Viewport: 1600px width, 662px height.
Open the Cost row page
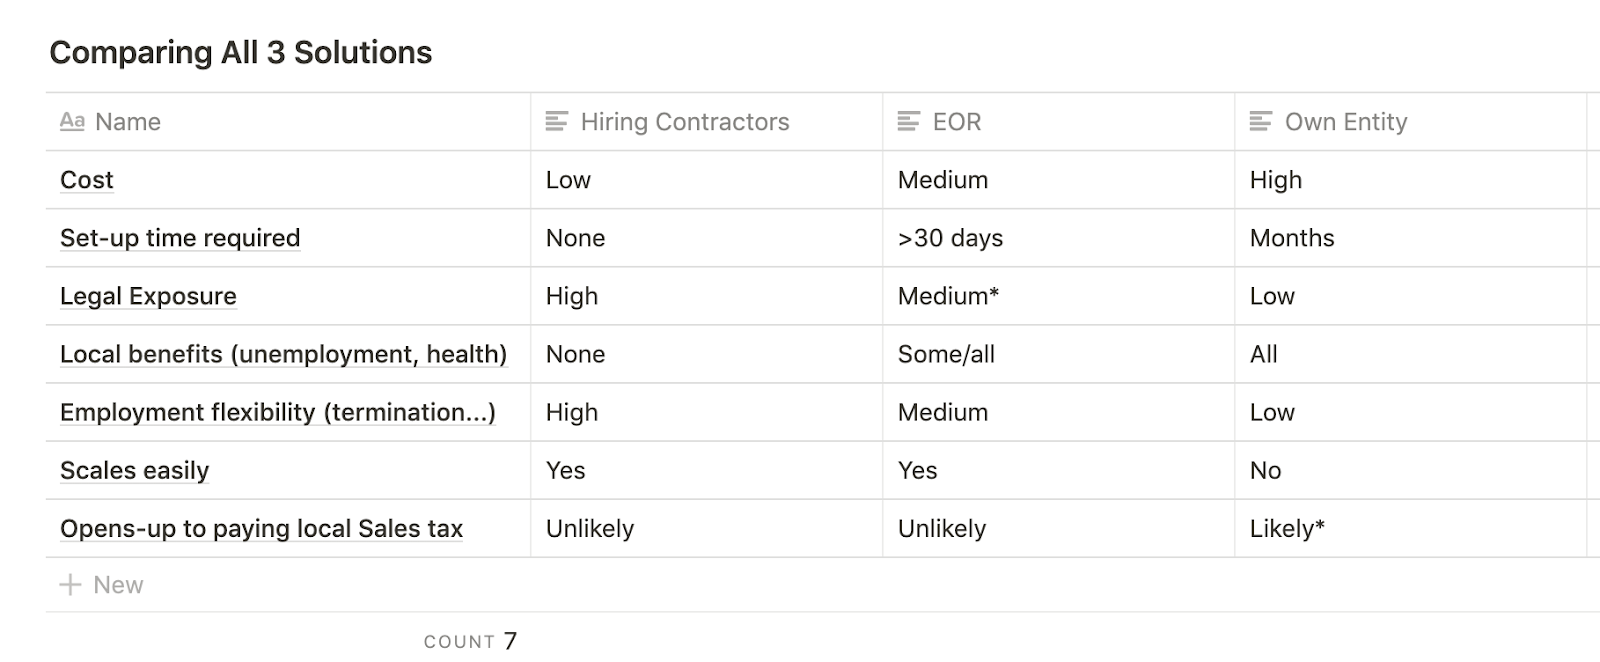87,180
